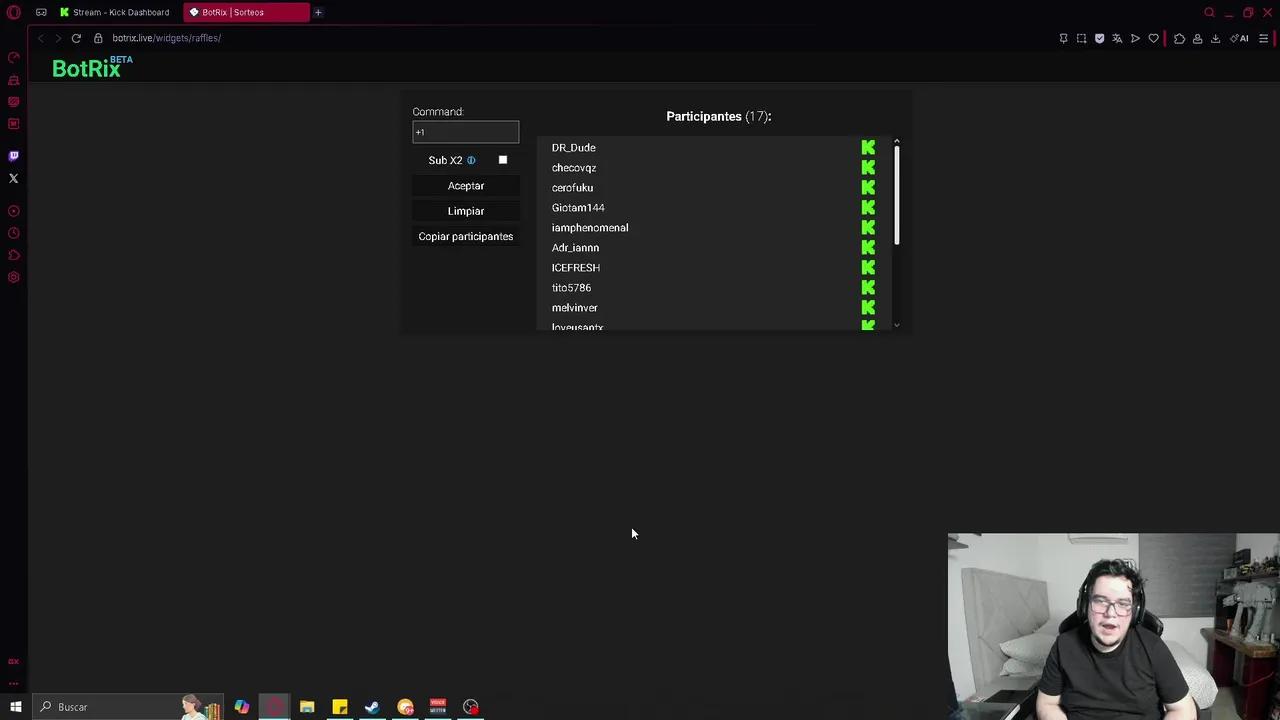The image size is (1280, 720).
Task: Click the Kick icon next to checovqz
Action: click(868, 167)
